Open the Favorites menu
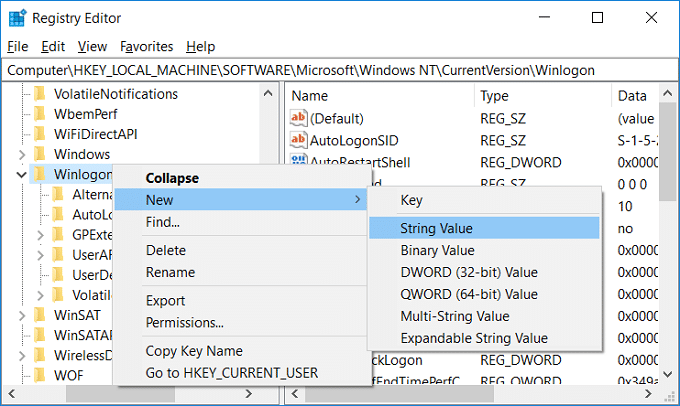The image size is (680, 406). pos(146,46)
